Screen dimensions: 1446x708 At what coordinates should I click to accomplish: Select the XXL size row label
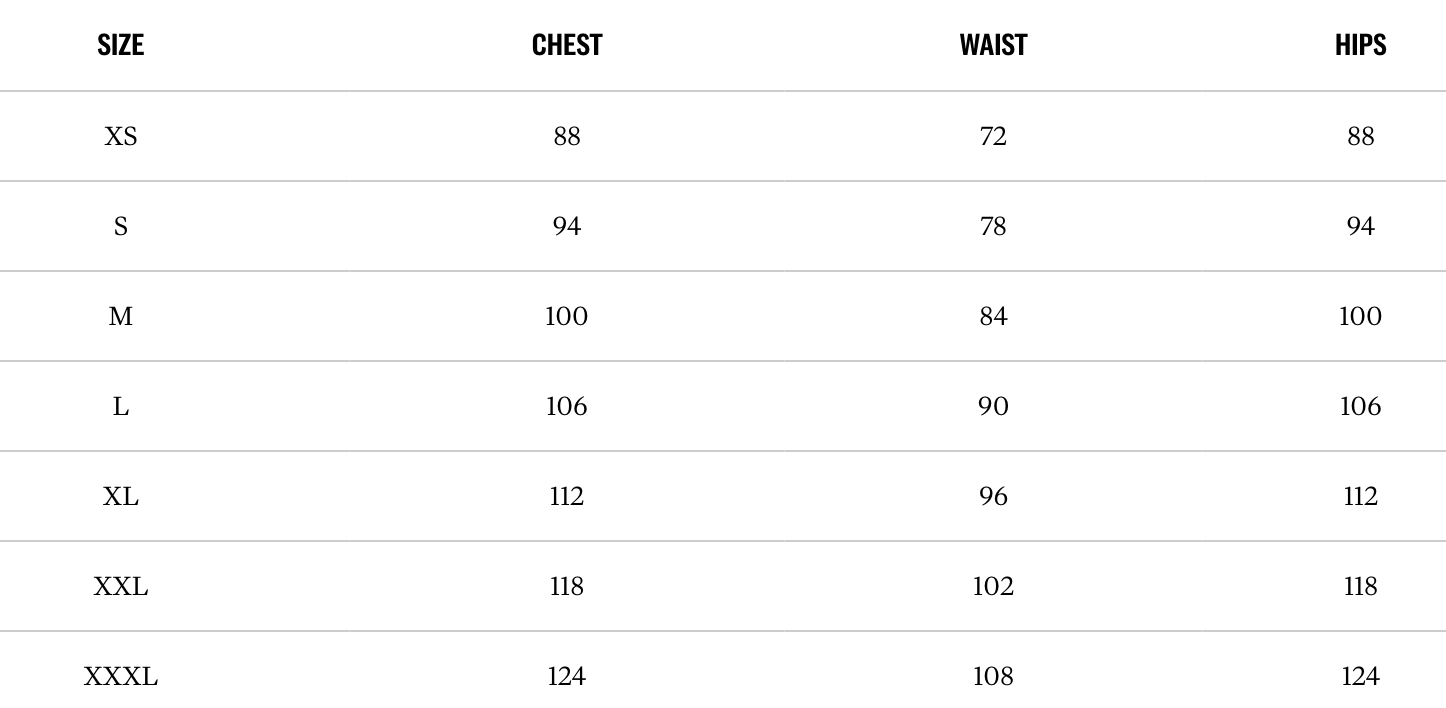120,586
